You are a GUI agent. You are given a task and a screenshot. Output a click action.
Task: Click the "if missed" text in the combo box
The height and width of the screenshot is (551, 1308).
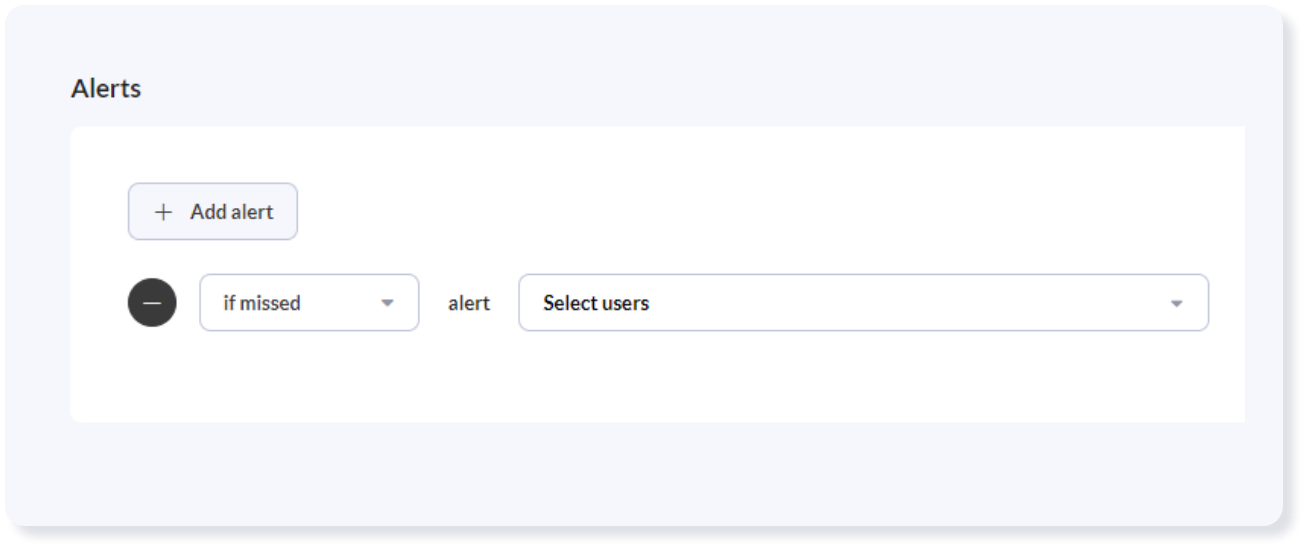(x=262, y=303)
